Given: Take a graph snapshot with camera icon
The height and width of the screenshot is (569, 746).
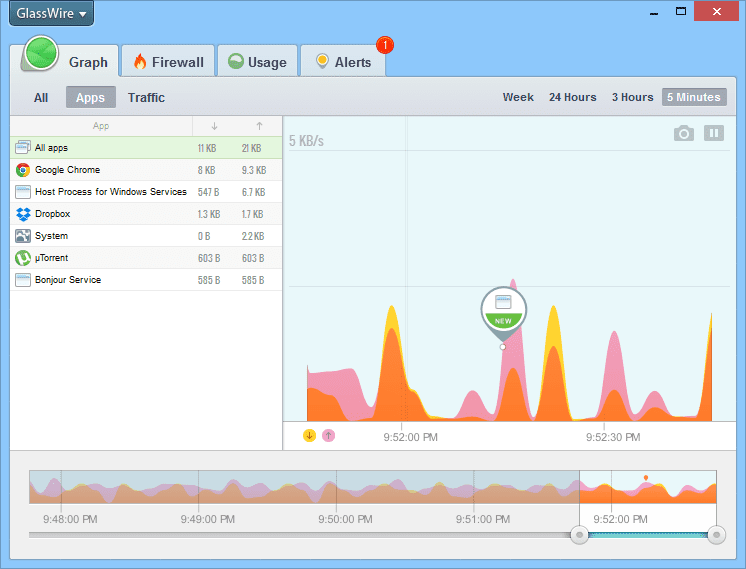Looking at the screenshot, I should click(x=684, y=133).
